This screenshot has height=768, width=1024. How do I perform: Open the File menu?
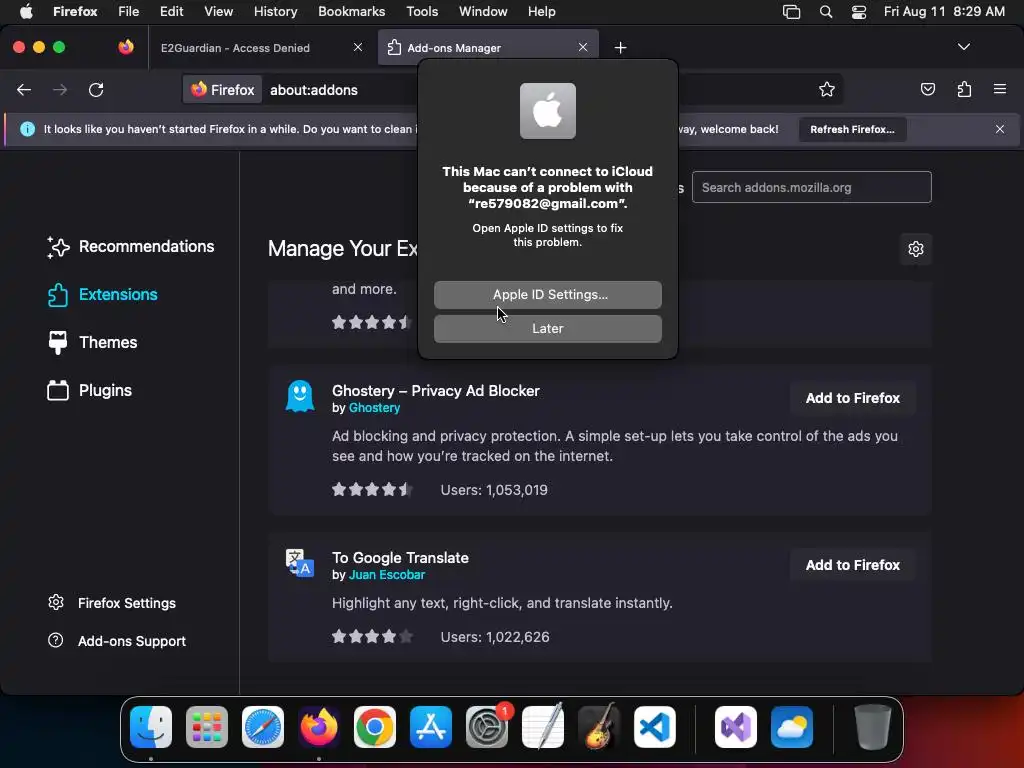[x=129, y=11]
